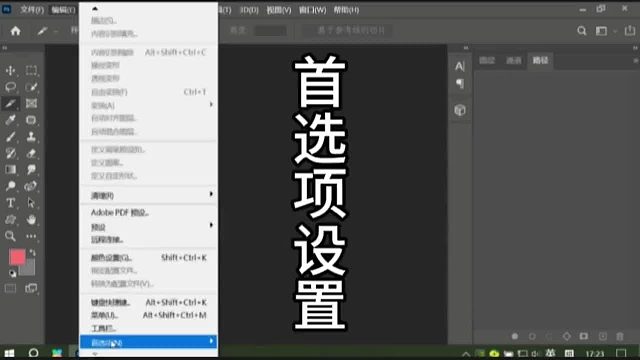This screenshot has width=640, height=360.
Task: Select the Rectangular Marquee tool
Action: (31, 70)
